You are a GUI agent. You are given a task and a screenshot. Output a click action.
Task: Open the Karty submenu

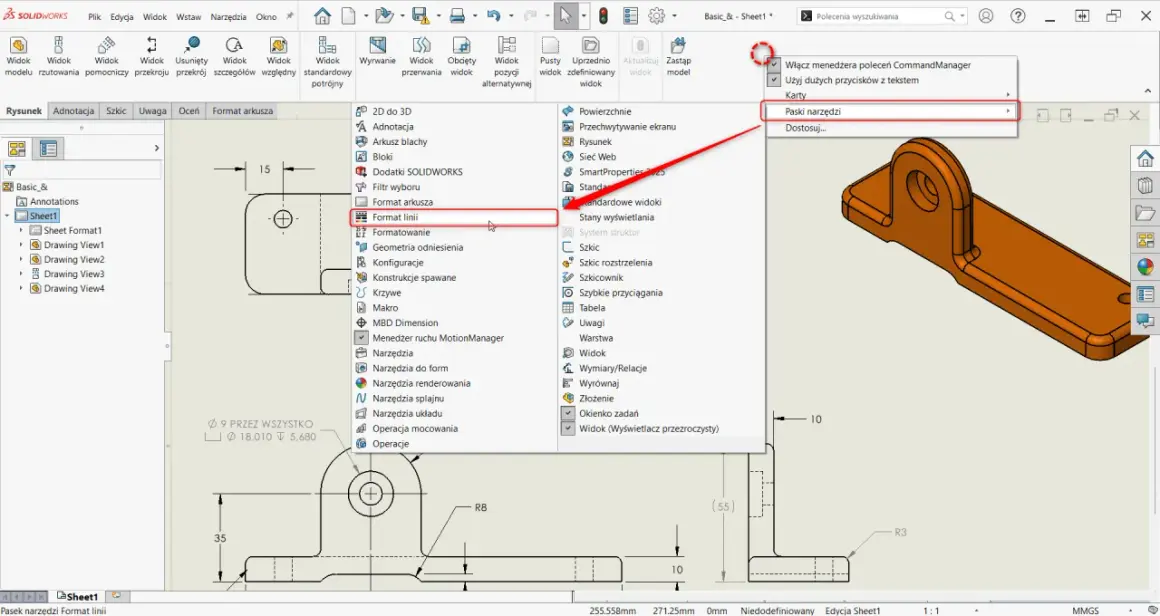pyautogui.click(x=891, y=95)
